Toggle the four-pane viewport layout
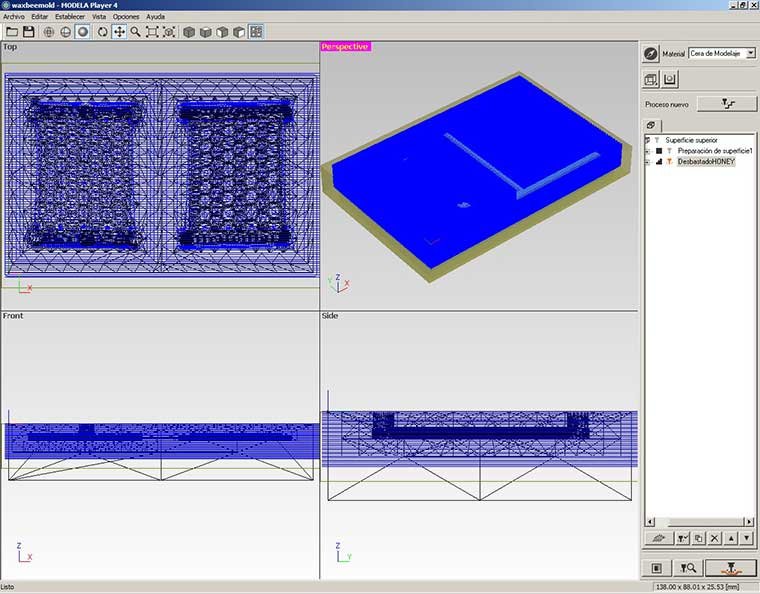 tap(256, 32)
